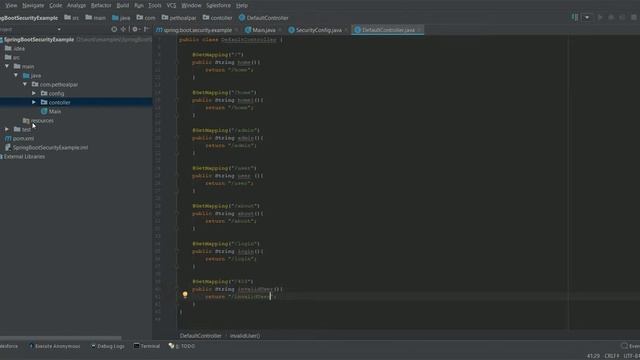Screen dimensions: 640x360
Task: Click the 41:29 caret position in status bar
Action: [x=593, y=356]
